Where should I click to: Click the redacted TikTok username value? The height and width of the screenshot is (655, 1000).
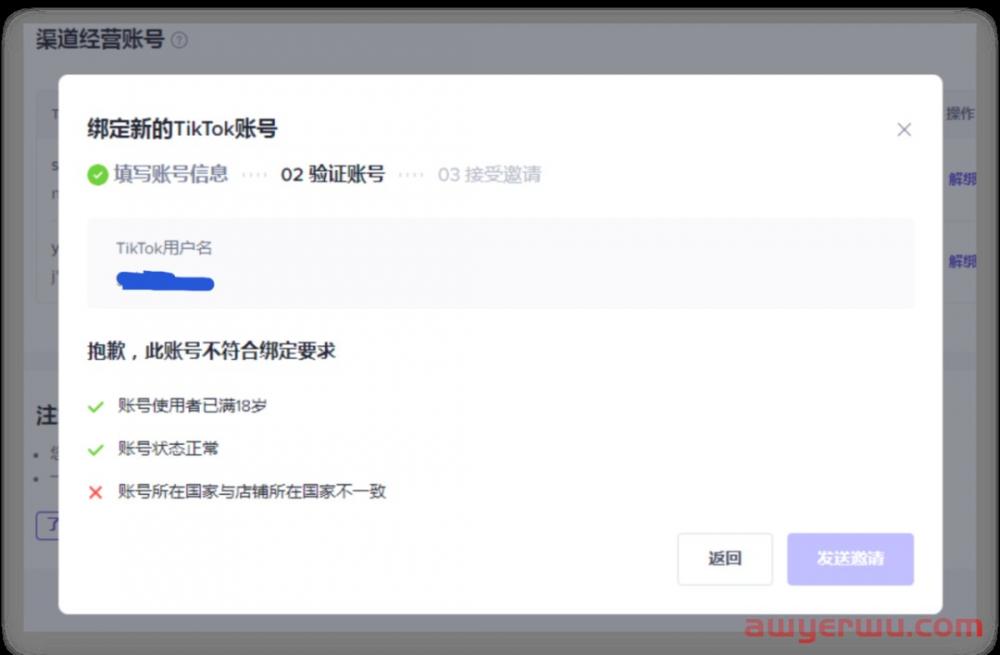tap(165, 281)
